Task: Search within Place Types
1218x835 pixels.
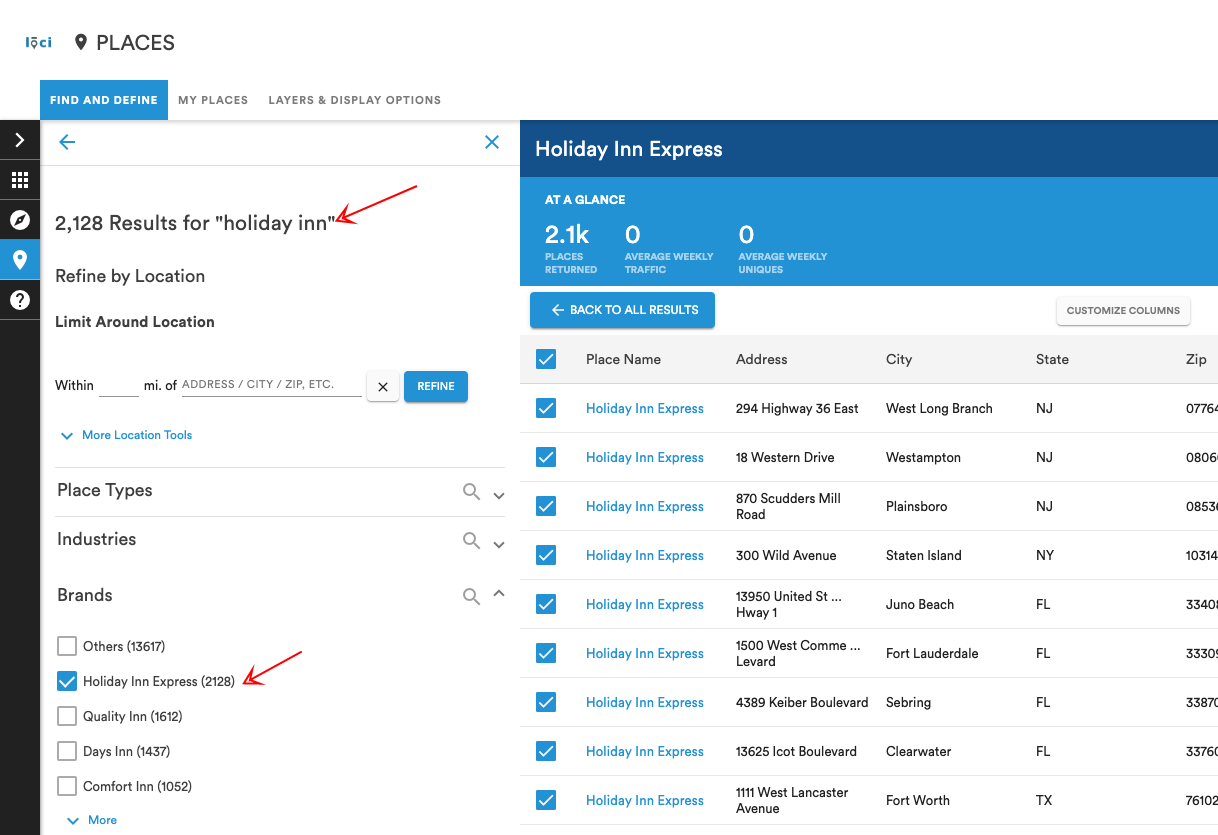Action: click(471, 491)
